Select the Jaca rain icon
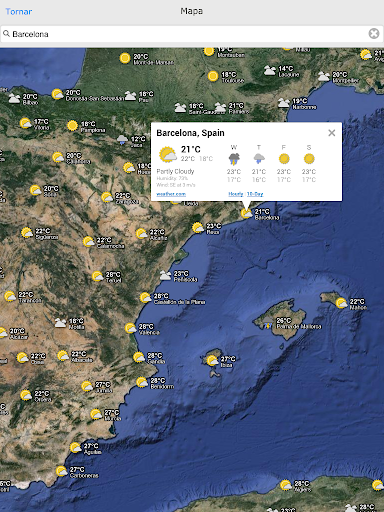Image resolution: width=384 pixels, height=512 pixels. click(x=122, y=140)
